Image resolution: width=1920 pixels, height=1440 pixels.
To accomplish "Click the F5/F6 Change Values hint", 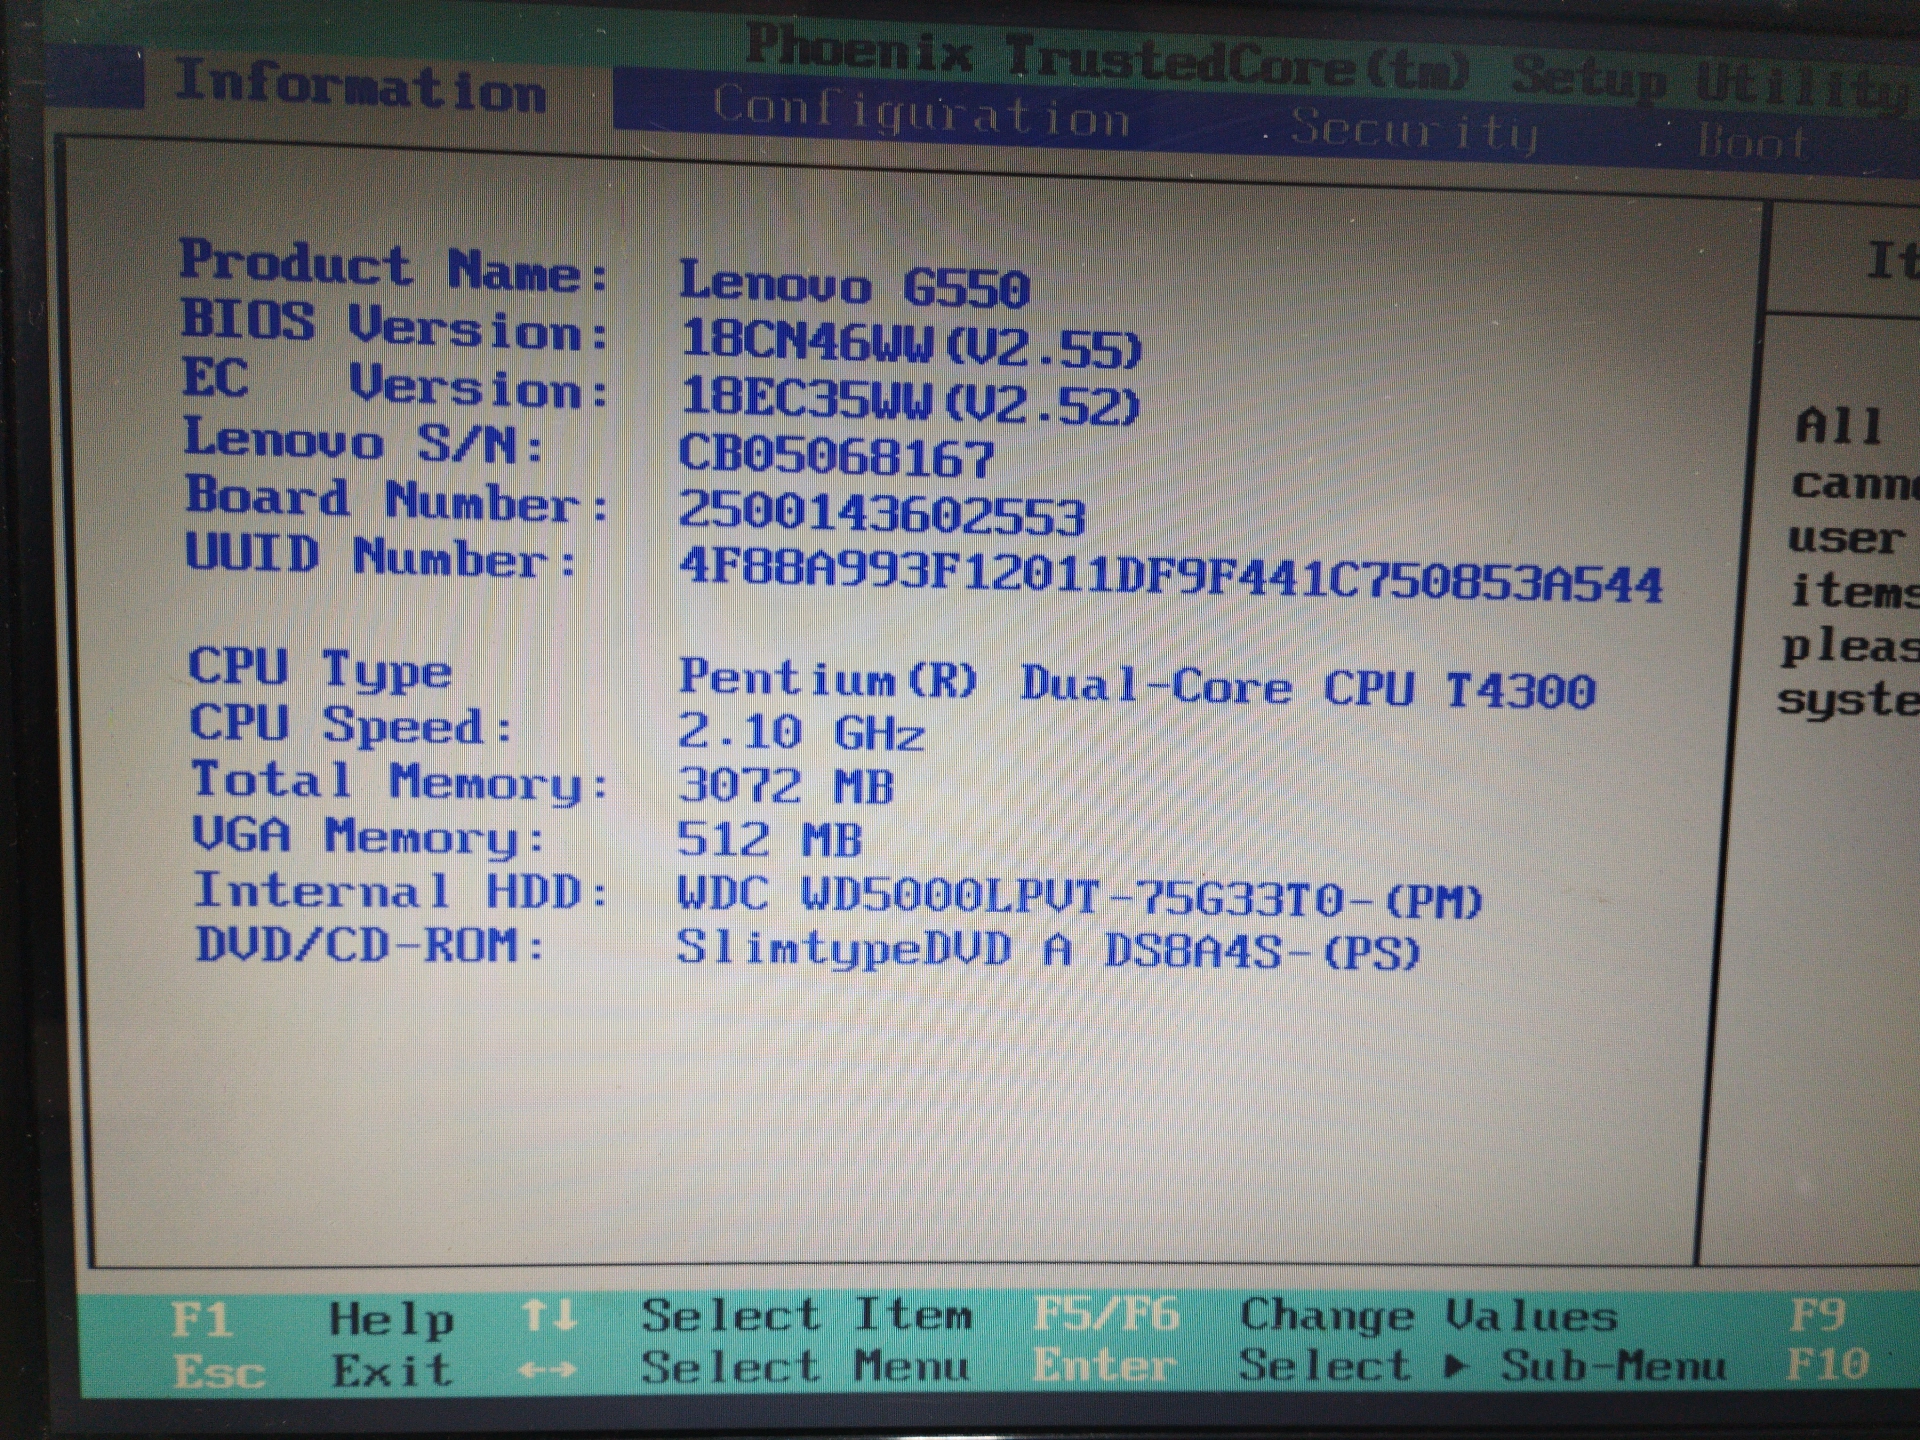I will (1326, 1314).
